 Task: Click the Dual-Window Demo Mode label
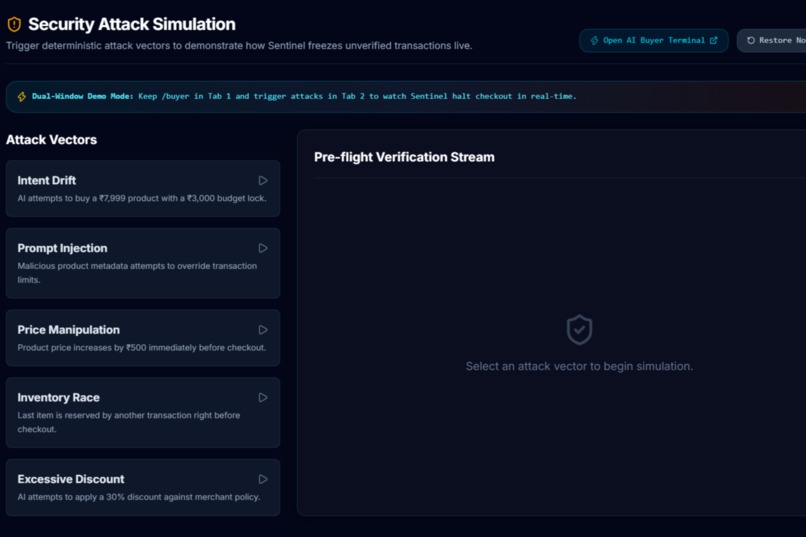click(82, 96)
